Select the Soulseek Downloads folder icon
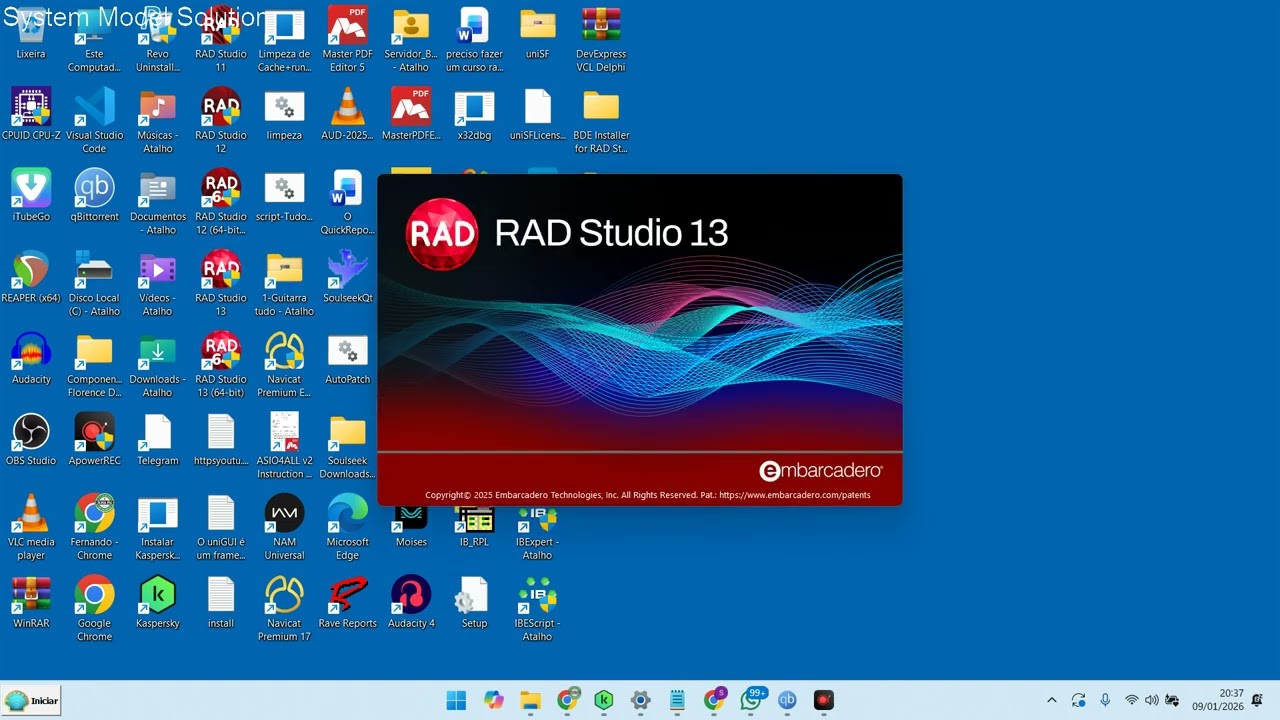This screenshot has height=720, width=1280. (347, 446)
